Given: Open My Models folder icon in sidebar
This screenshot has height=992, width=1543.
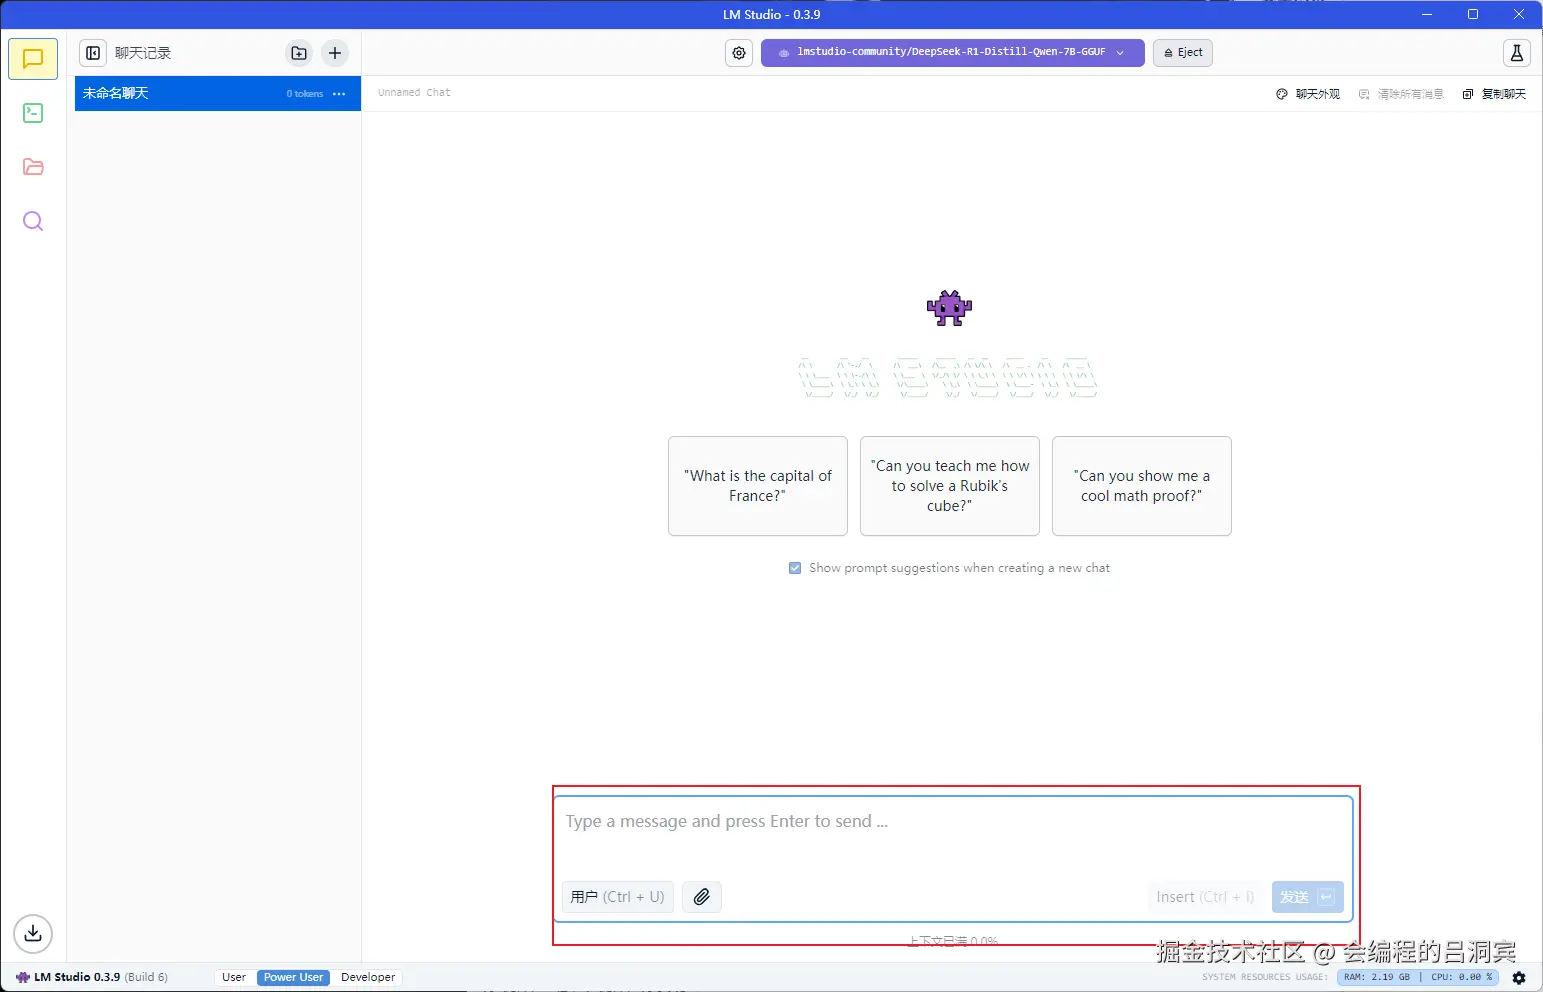Looking at the screenshot, I should [33, 167].
